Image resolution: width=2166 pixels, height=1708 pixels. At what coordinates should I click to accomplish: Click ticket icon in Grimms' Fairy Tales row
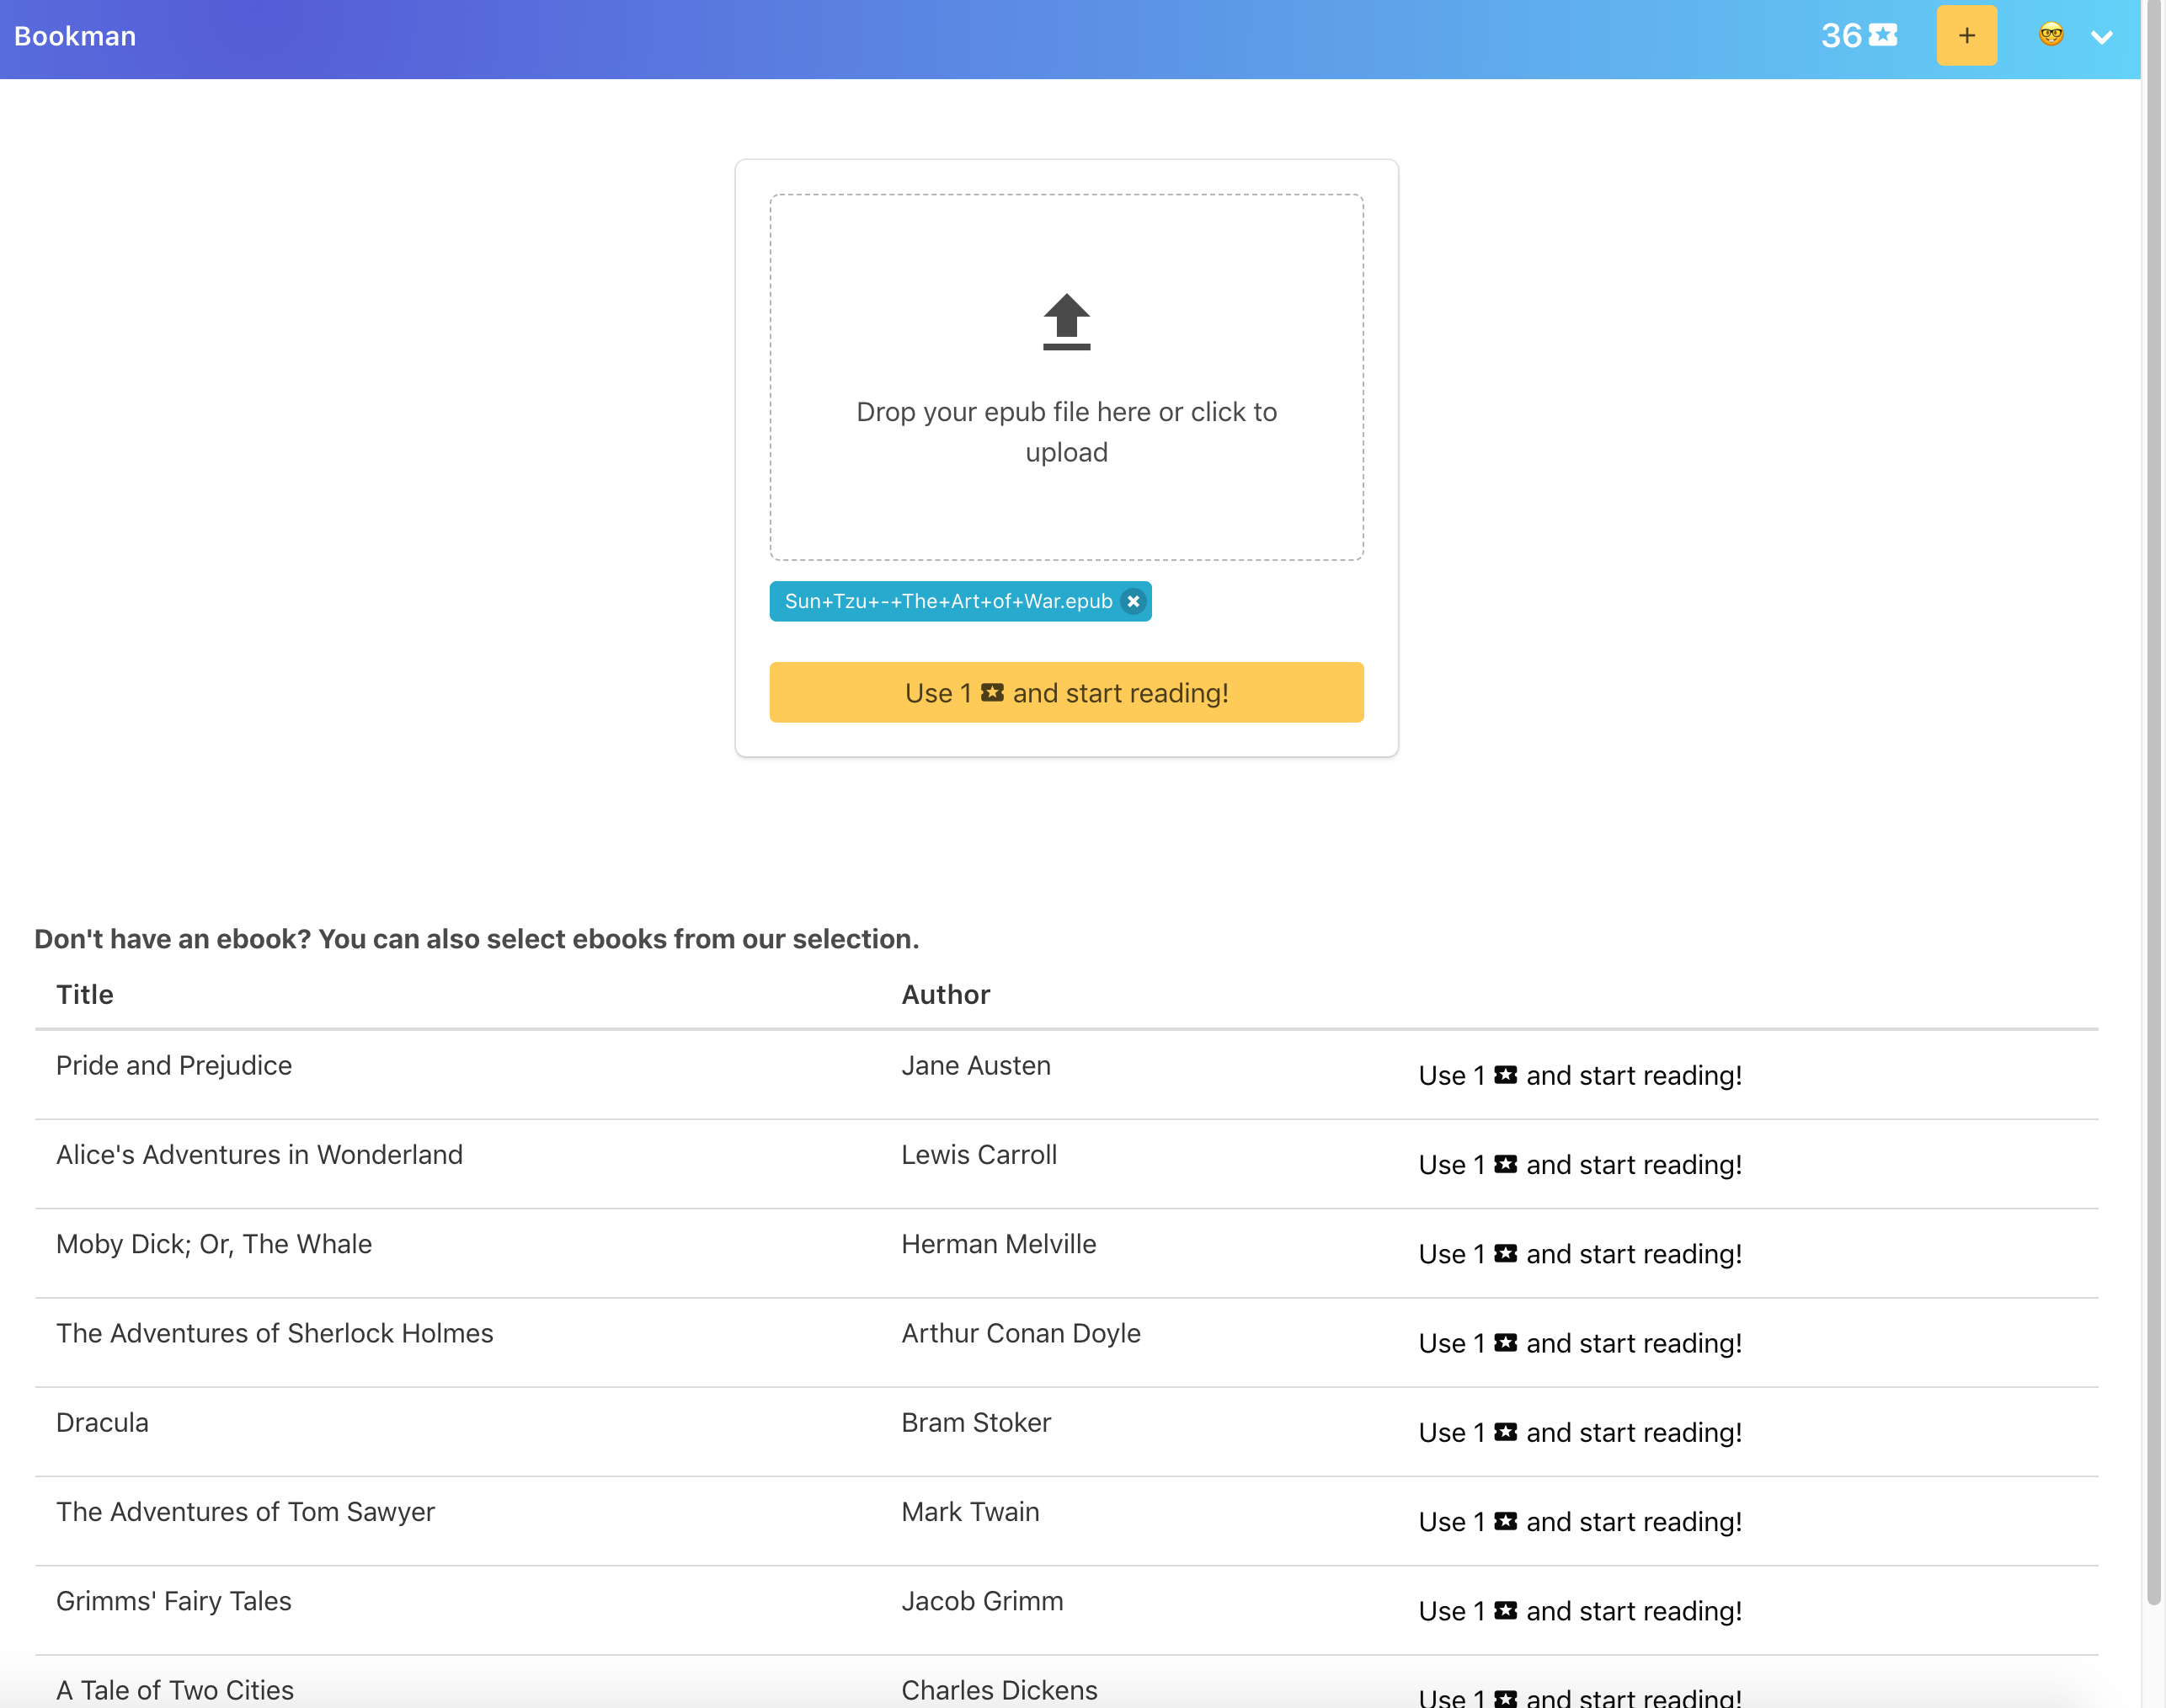coord(1505,1610)
